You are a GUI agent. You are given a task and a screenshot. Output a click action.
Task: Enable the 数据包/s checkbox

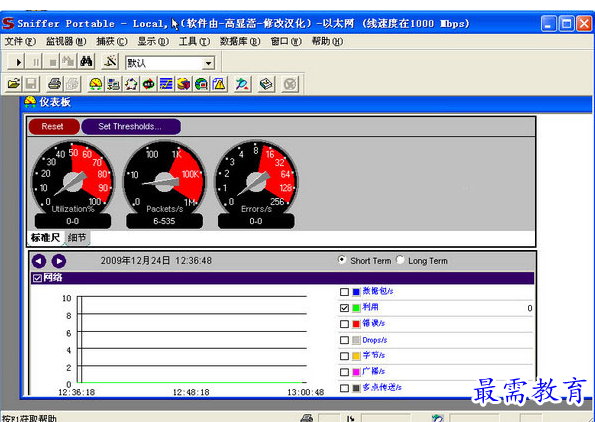point(344,292)
